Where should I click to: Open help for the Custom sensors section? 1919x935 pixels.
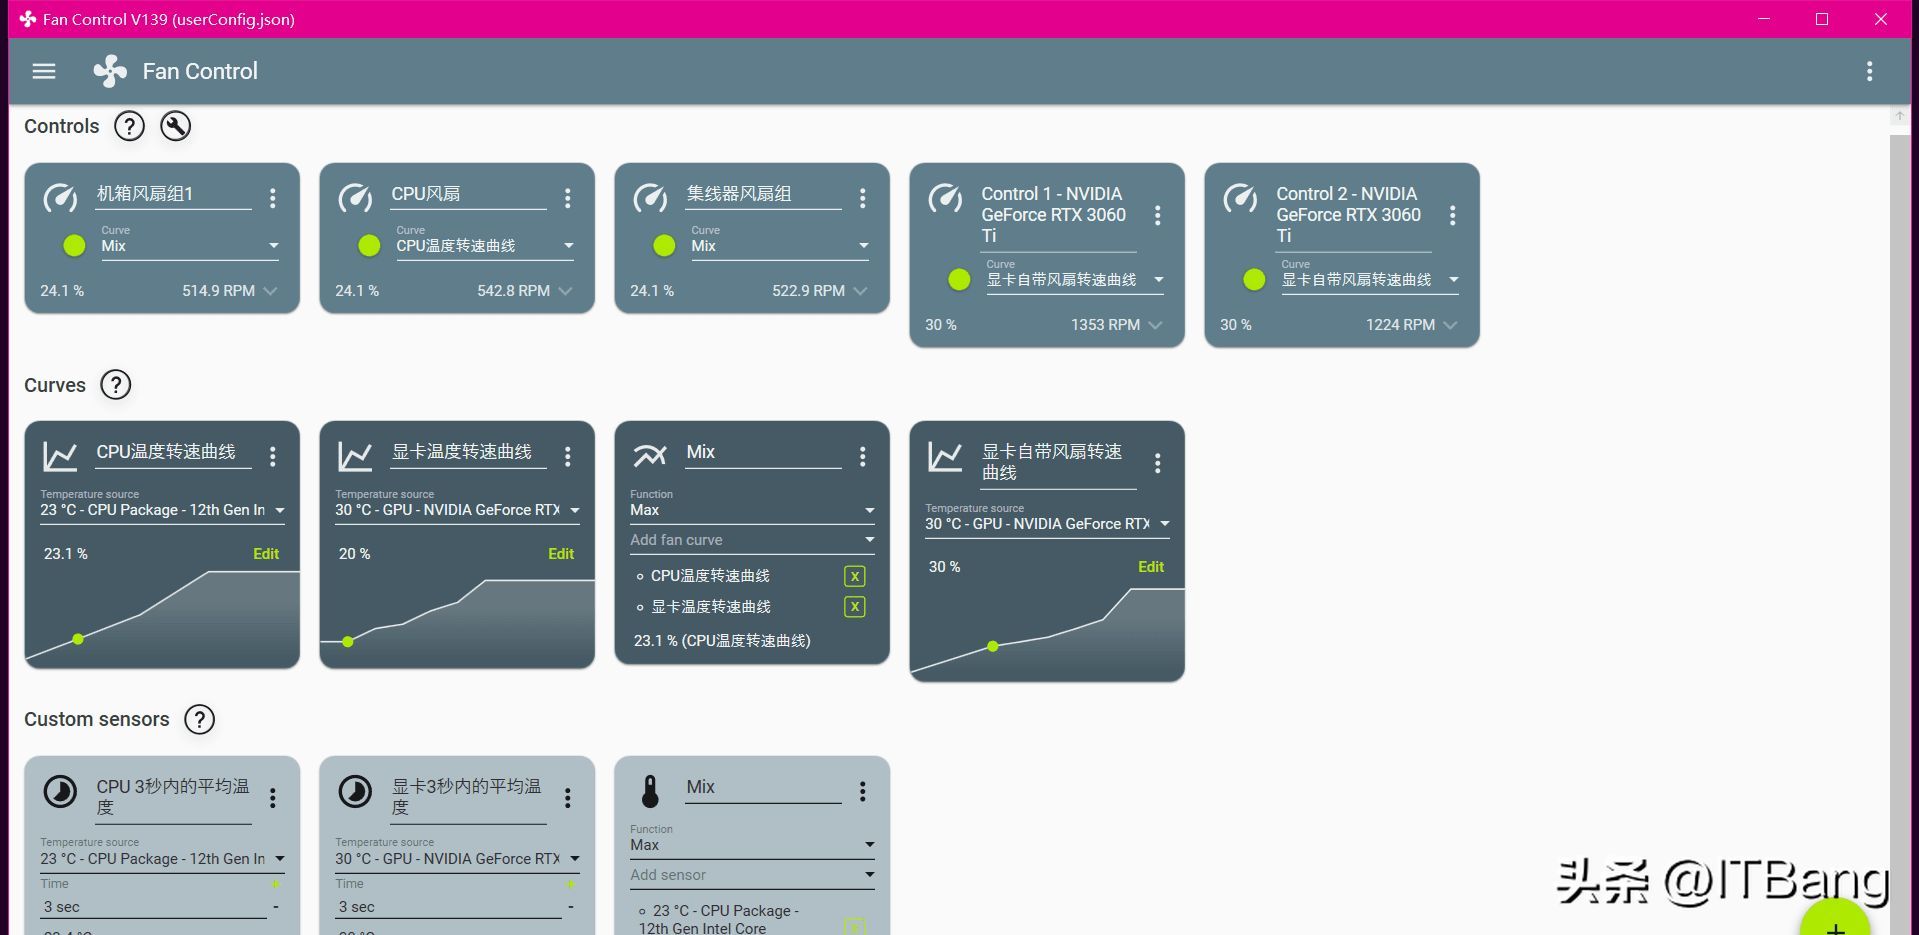coord(200,719)
